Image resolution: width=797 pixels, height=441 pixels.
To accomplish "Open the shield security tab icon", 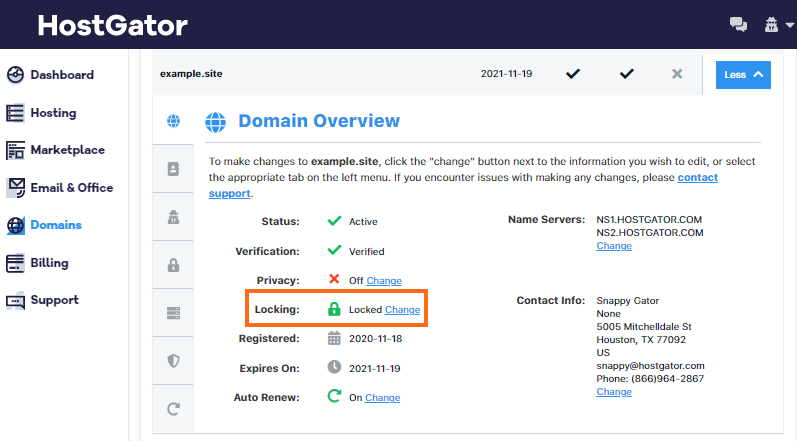I will tap(173, 361).
